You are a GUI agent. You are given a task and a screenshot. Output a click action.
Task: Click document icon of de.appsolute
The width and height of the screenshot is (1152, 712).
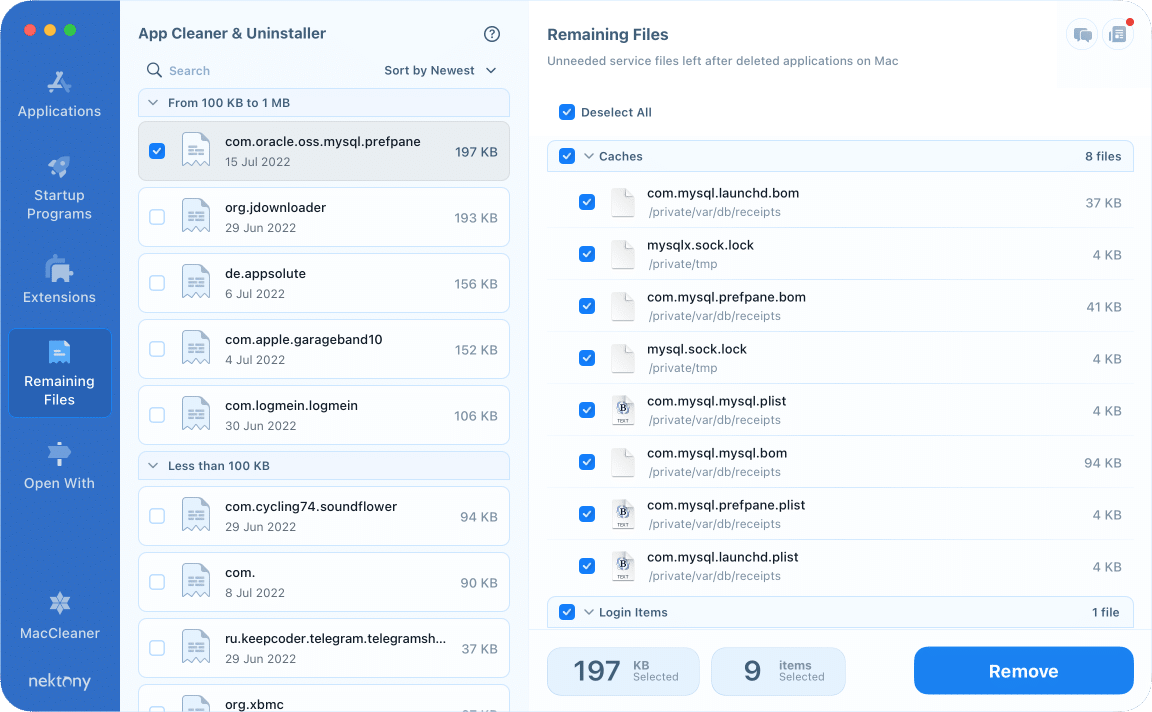[195, 283]
